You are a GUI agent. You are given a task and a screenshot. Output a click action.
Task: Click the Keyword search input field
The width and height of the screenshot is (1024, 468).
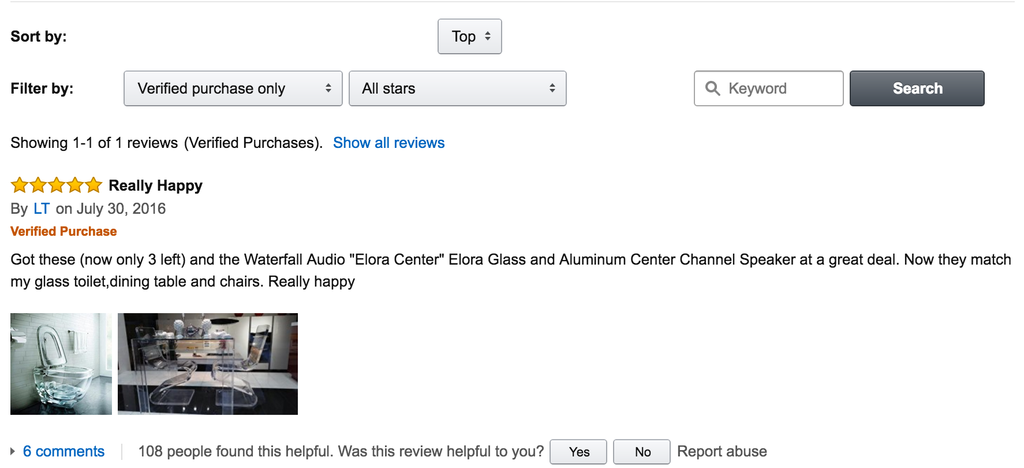769,89
